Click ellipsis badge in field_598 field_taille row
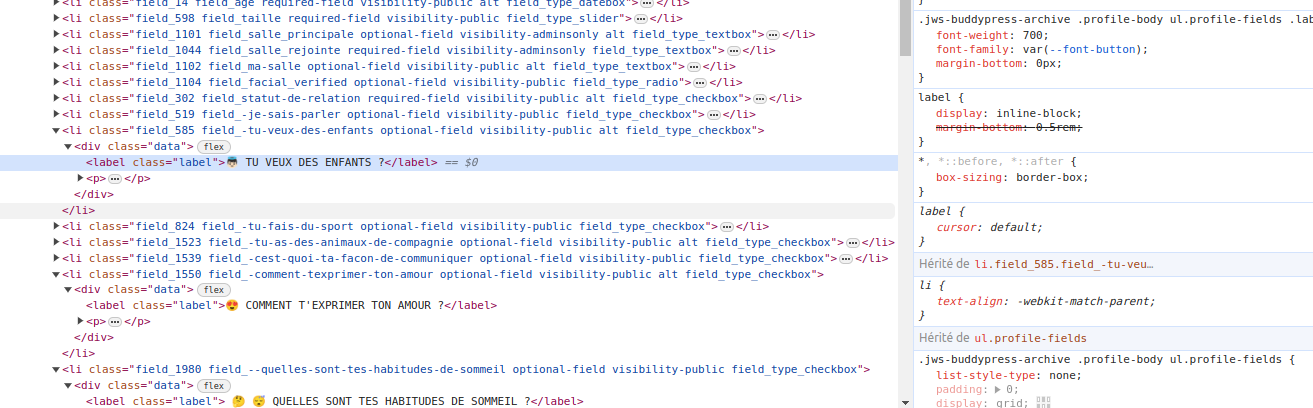This screenshot has width=1313, height=408. [x=640, y=18]
